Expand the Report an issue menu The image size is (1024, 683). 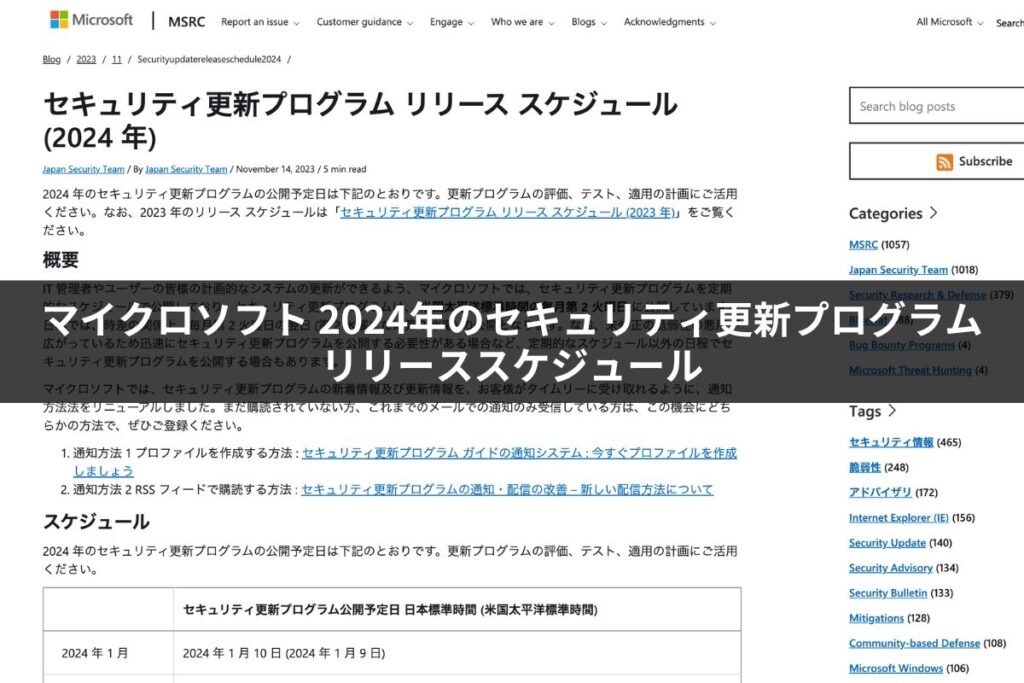tap(260, 22)
